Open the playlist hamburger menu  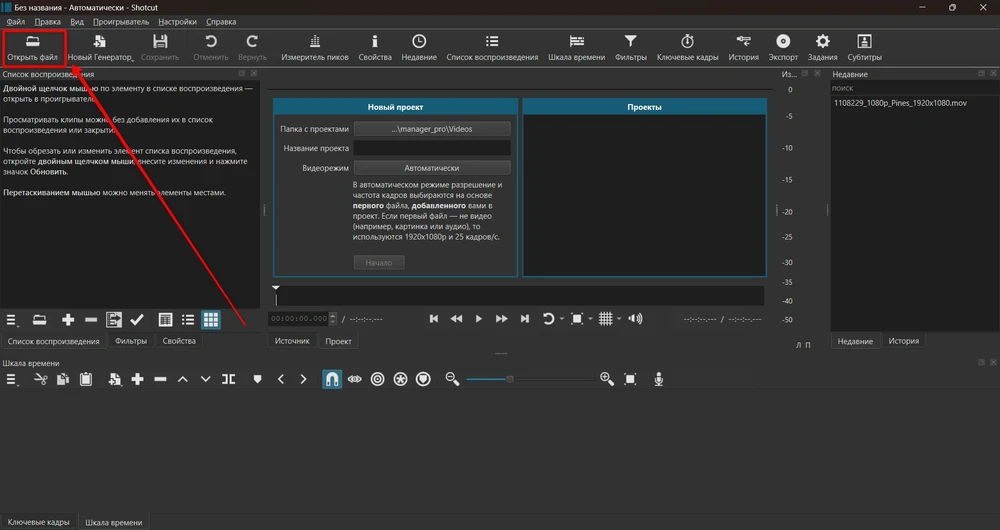click(x=12, y=320)
